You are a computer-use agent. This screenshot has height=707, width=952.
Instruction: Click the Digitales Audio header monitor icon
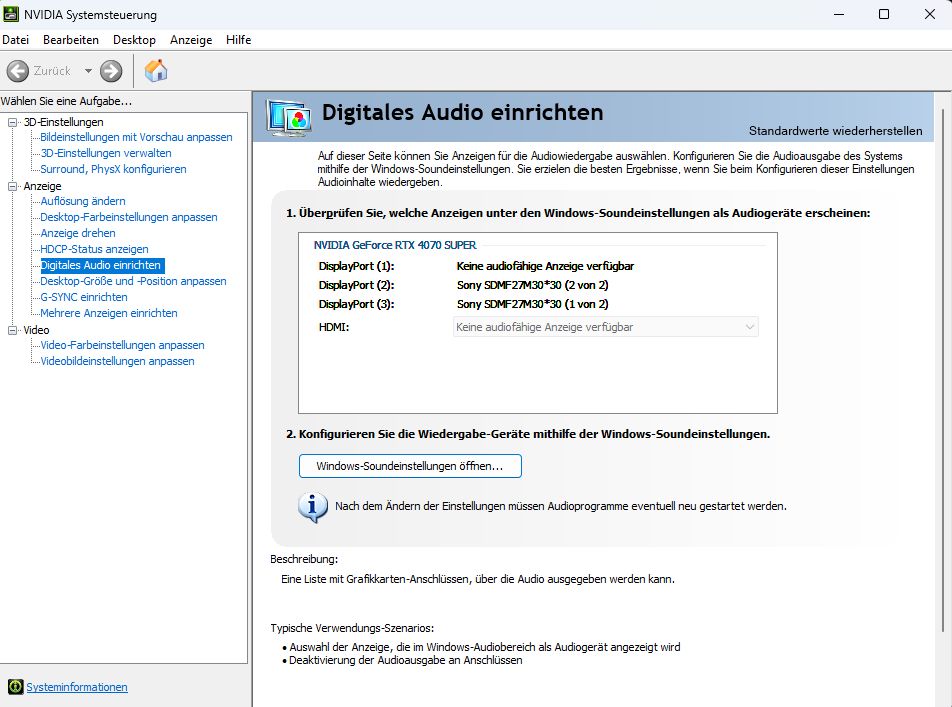[x=288, y=117]
